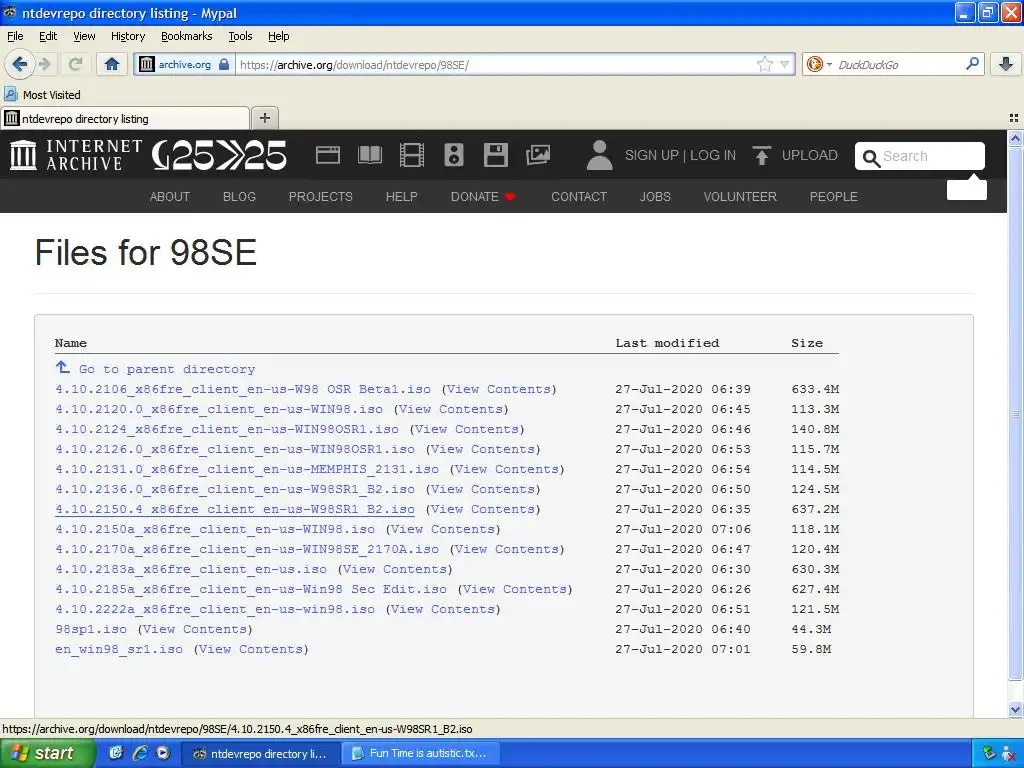Open the Images picture icon
The image size is (1024, 768).
pyautogui.click(x=537, y=155)
